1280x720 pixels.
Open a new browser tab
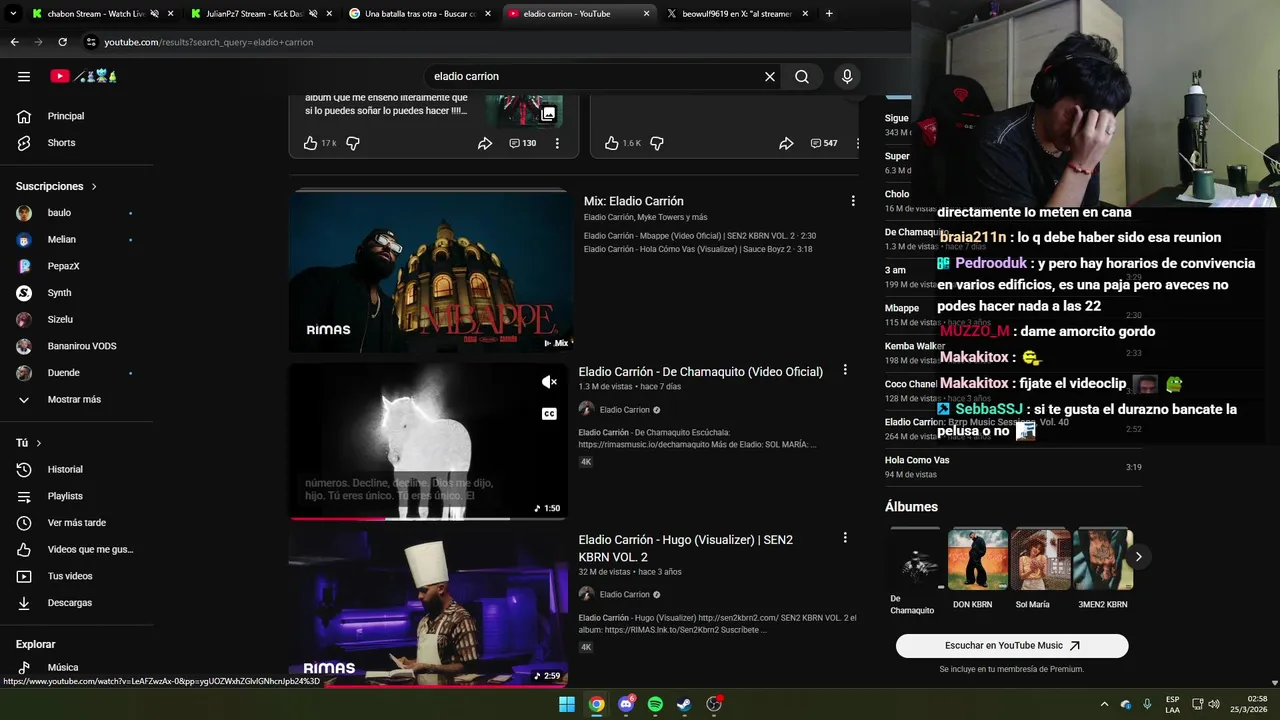[x=829, y=14]
